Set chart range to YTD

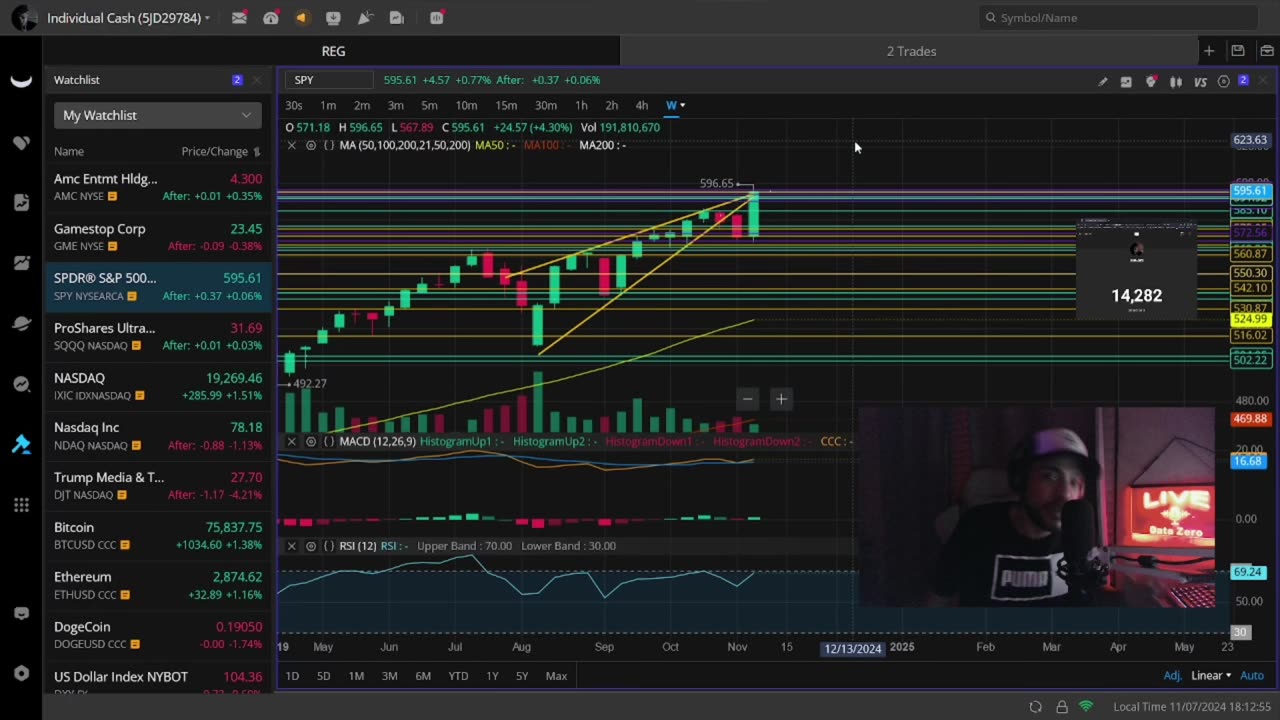(x=458, y=676)
